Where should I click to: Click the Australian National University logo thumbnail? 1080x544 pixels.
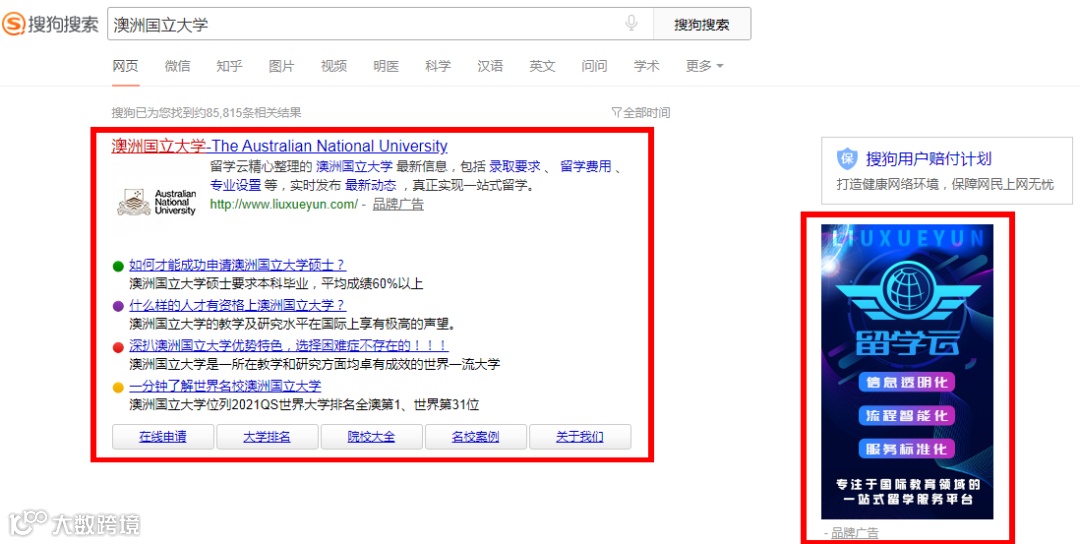(x=156, y=202)
